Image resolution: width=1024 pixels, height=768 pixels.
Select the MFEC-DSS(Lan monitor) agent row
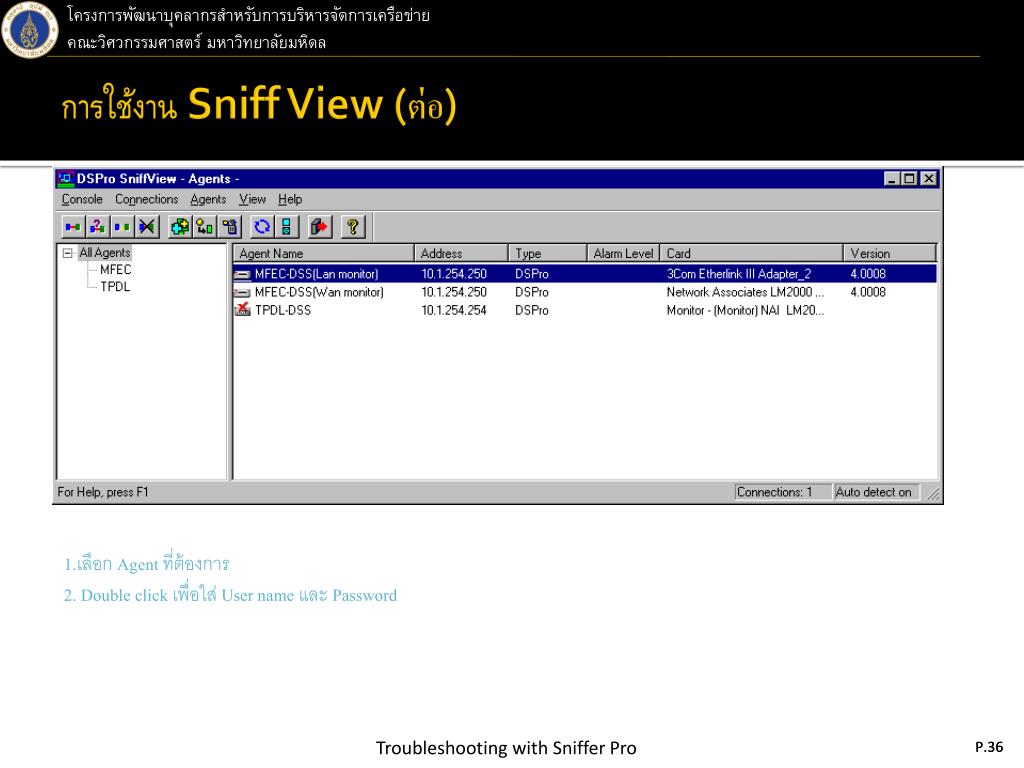[585, 274]
